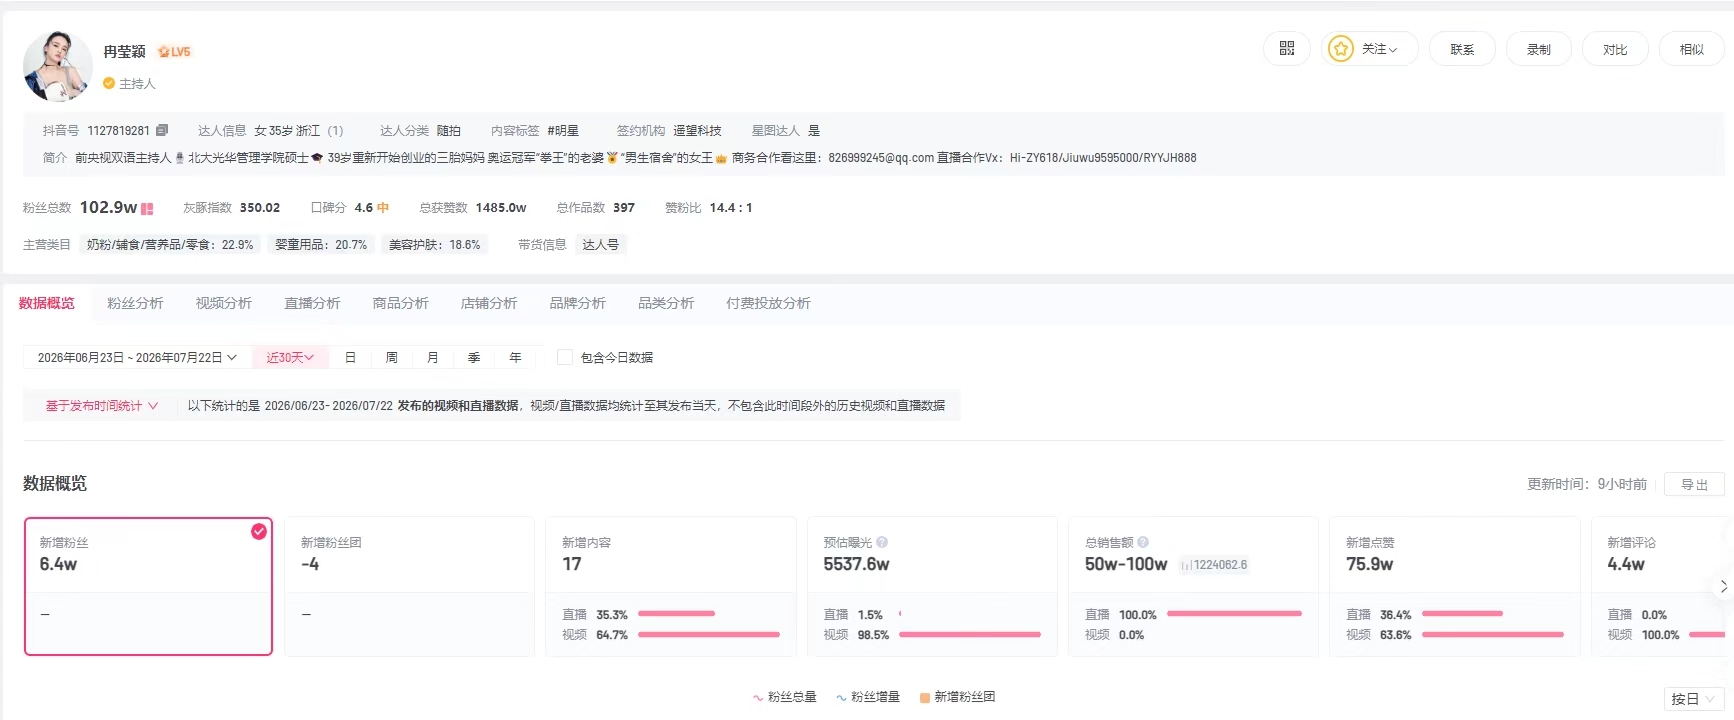This screenshot has width=1734, height=720.
Task: Select the 季 period button
Action: (x=474, y=357)
